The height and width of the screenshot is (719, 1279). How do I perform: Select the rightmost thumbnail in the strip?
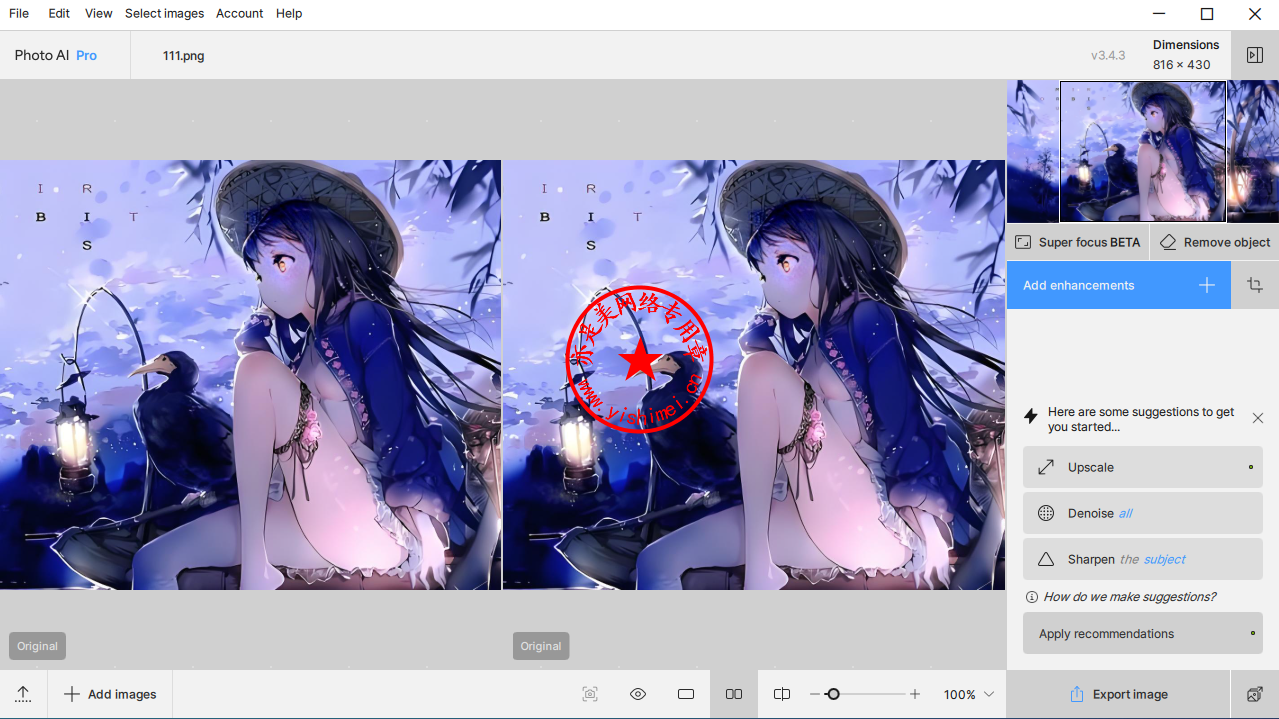(x=1253, y=151)
